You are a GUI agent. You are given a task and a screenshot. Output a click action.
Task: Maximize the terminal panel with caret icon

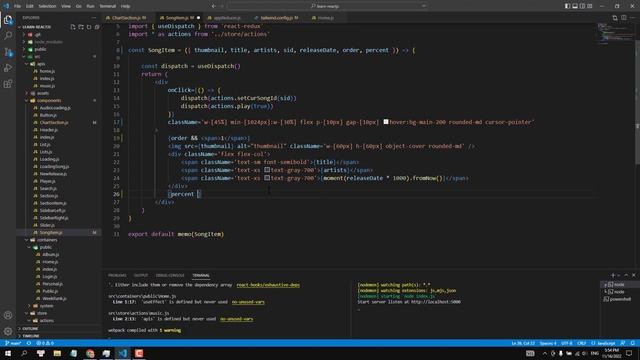[x=626, y=276]
